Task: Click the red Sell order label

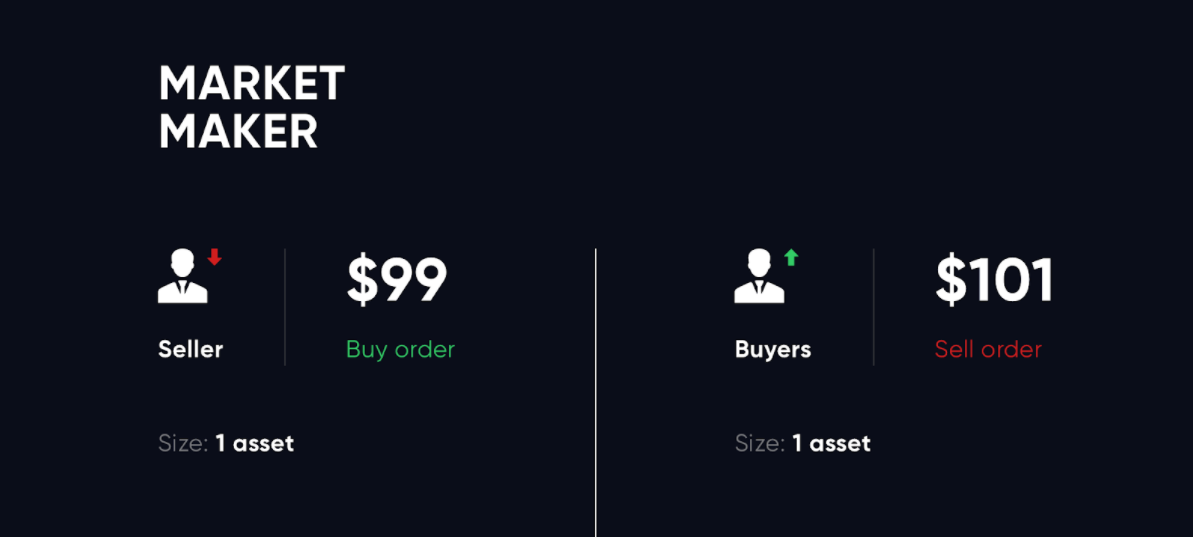Action: [988, 349]
